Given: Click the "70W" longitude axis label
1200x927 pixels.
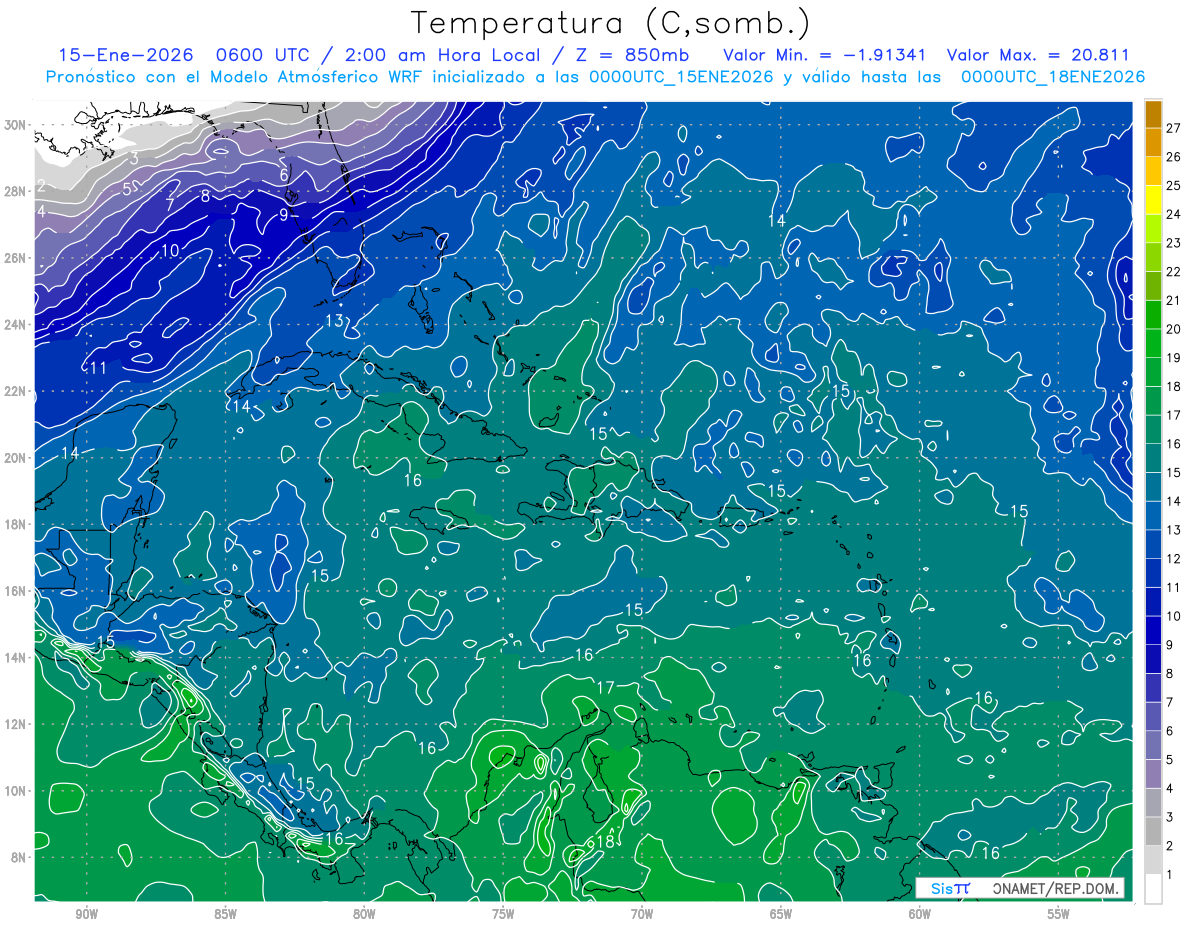Looking at the screenshot, I should 642,914.
